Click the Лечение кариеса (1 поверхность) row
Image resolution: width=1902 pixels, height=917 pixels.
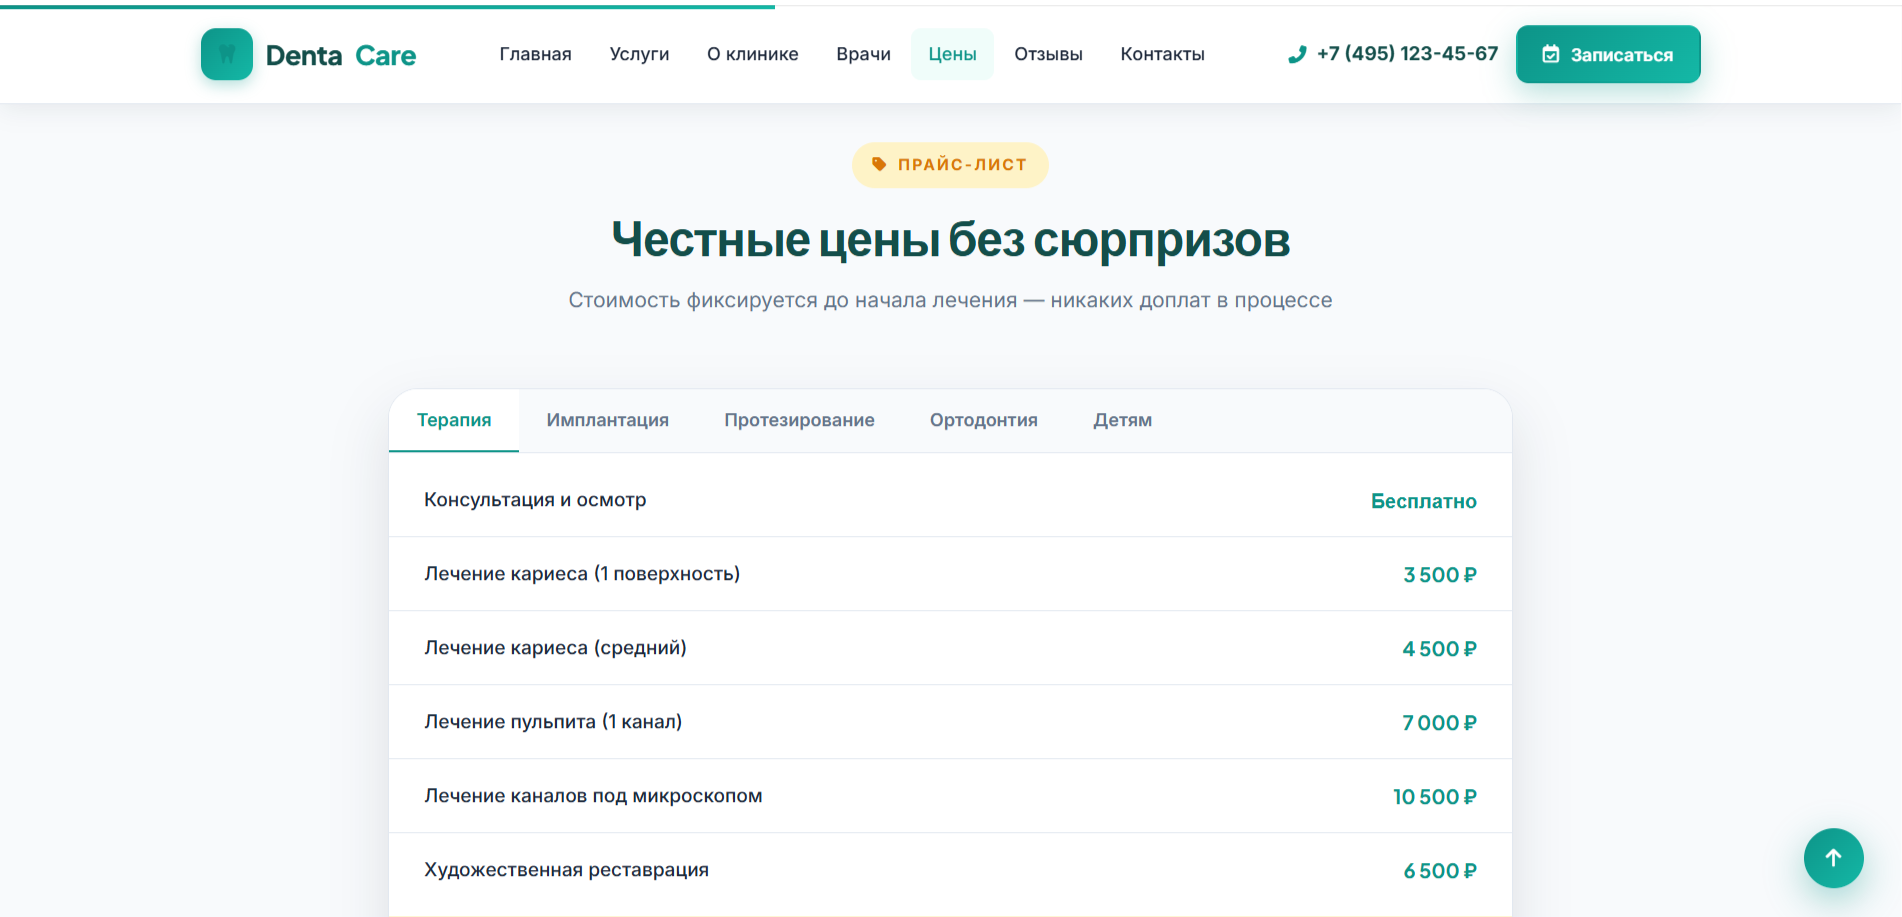950,574
